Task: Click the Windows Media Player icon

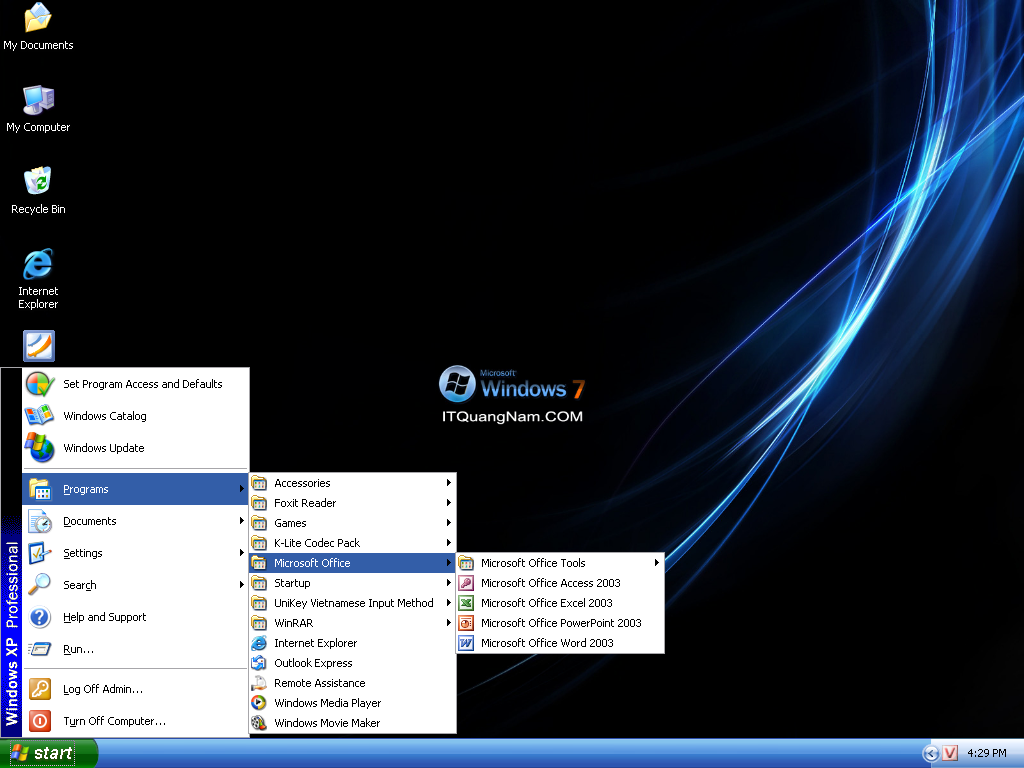Action: [x=259, y=703]
